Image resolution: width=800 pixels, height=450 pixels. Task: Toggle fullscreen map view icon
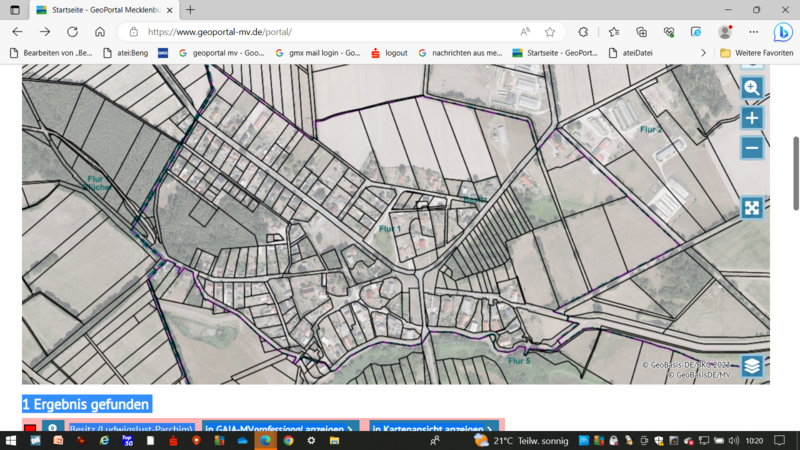pos(752,208)
